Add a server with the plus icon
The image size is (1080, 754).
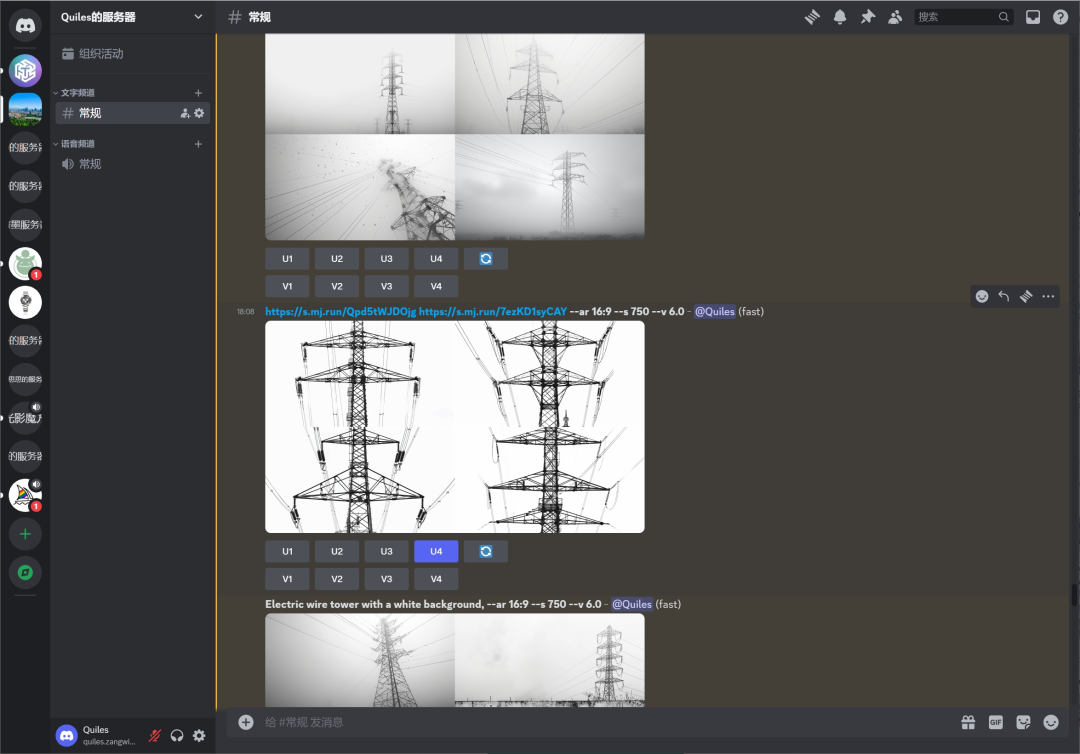(x=25, y=534)
